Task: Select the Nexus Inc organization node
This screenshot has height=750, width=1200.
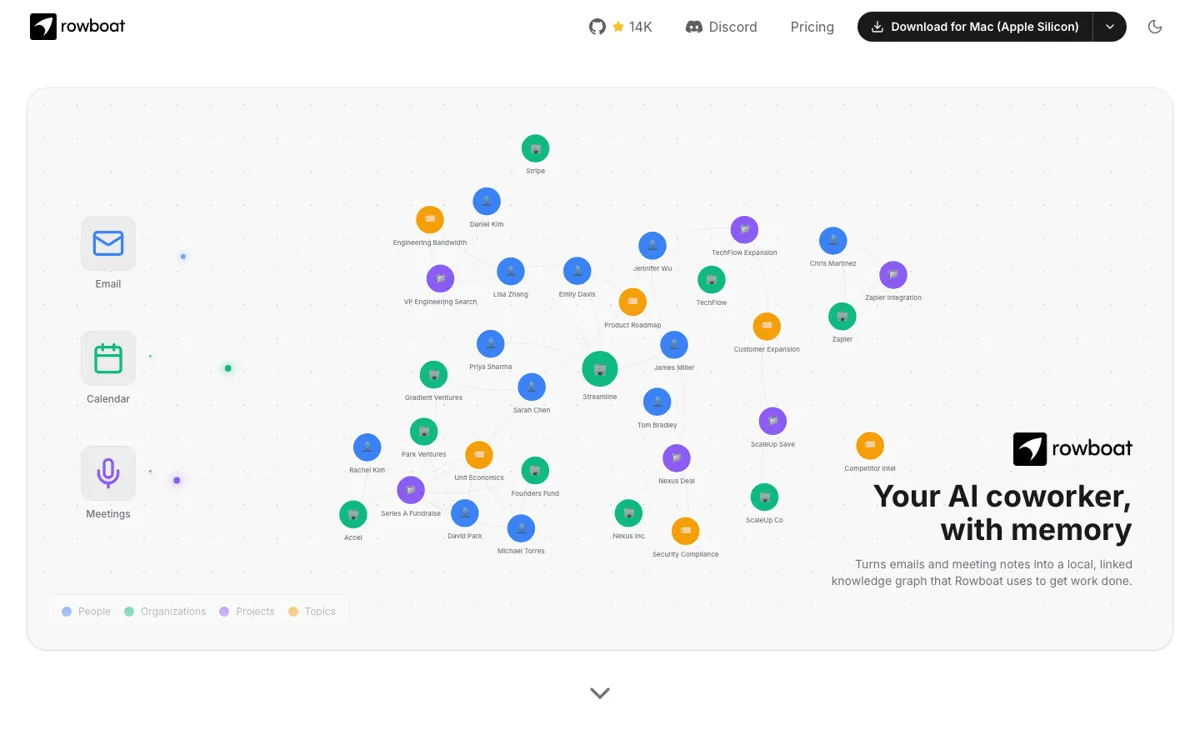Action: 628,513
